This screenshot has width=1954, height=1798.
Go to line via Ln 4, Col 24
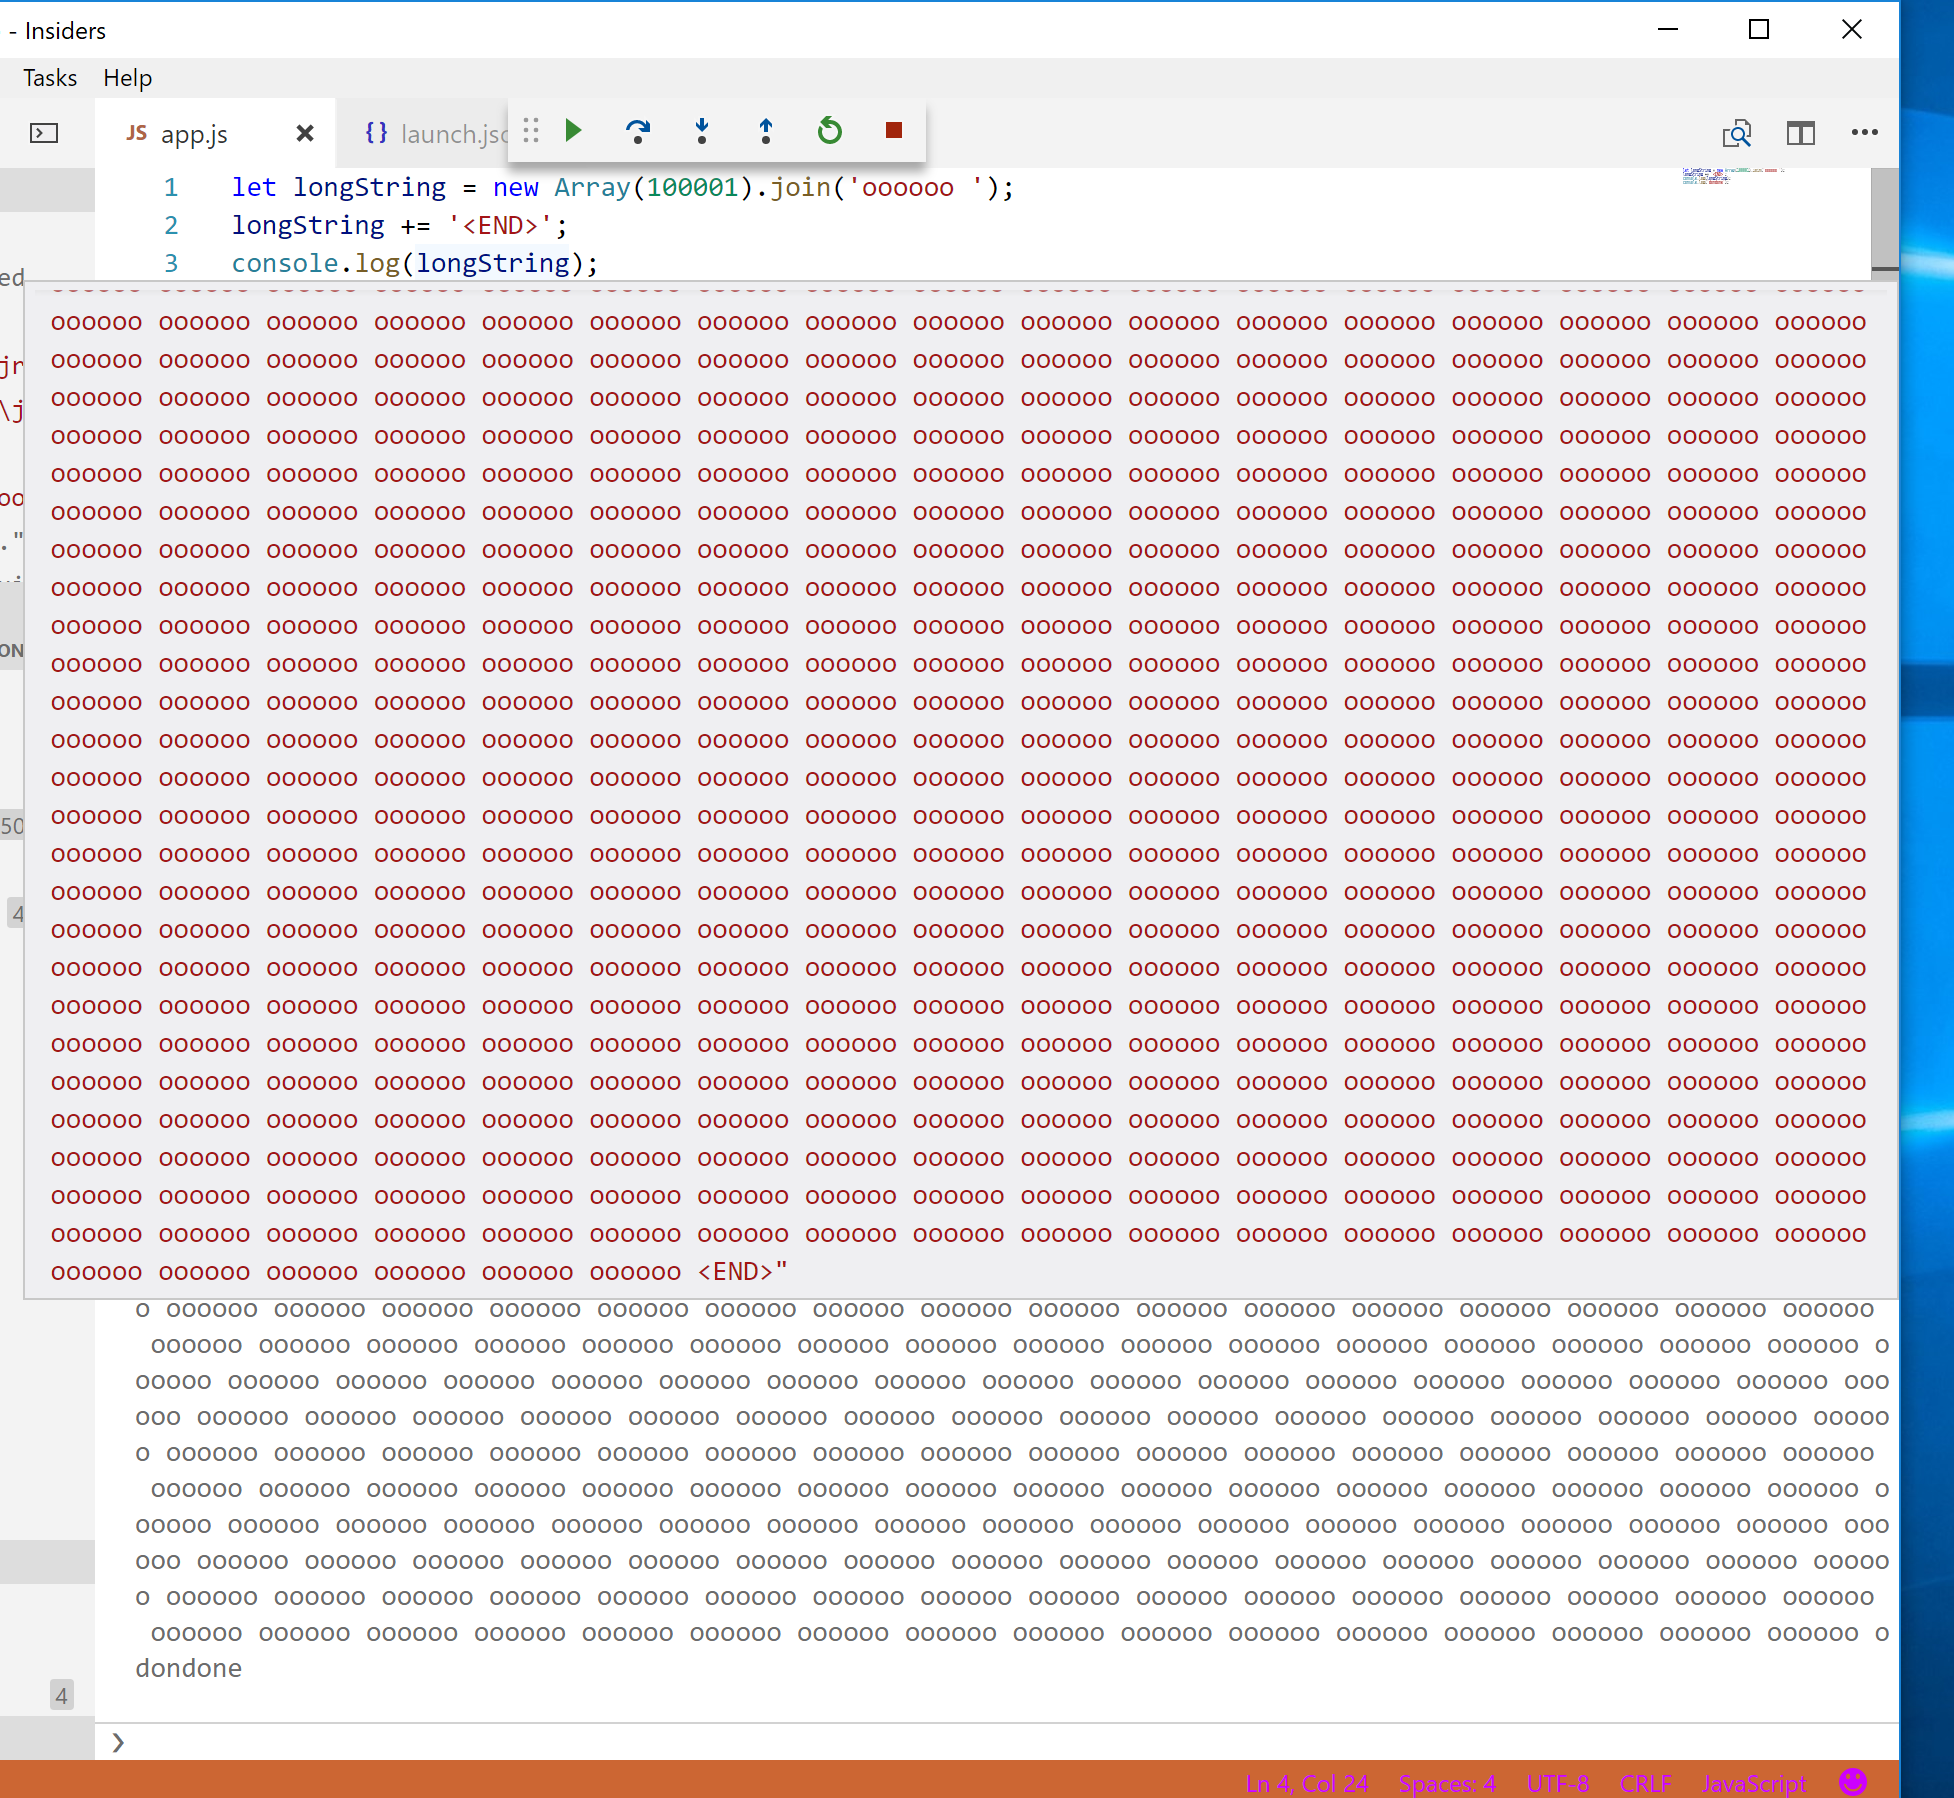coord(1307,1783)
